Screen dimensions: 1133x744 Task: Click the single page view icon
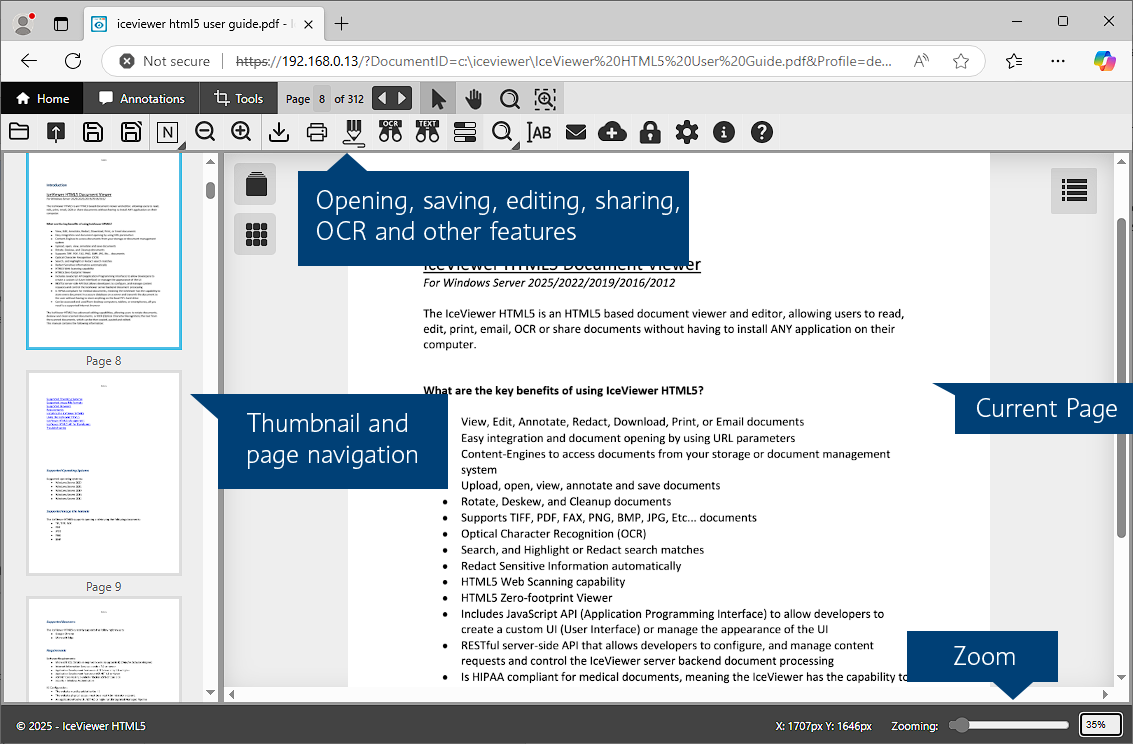pos(256,183)
